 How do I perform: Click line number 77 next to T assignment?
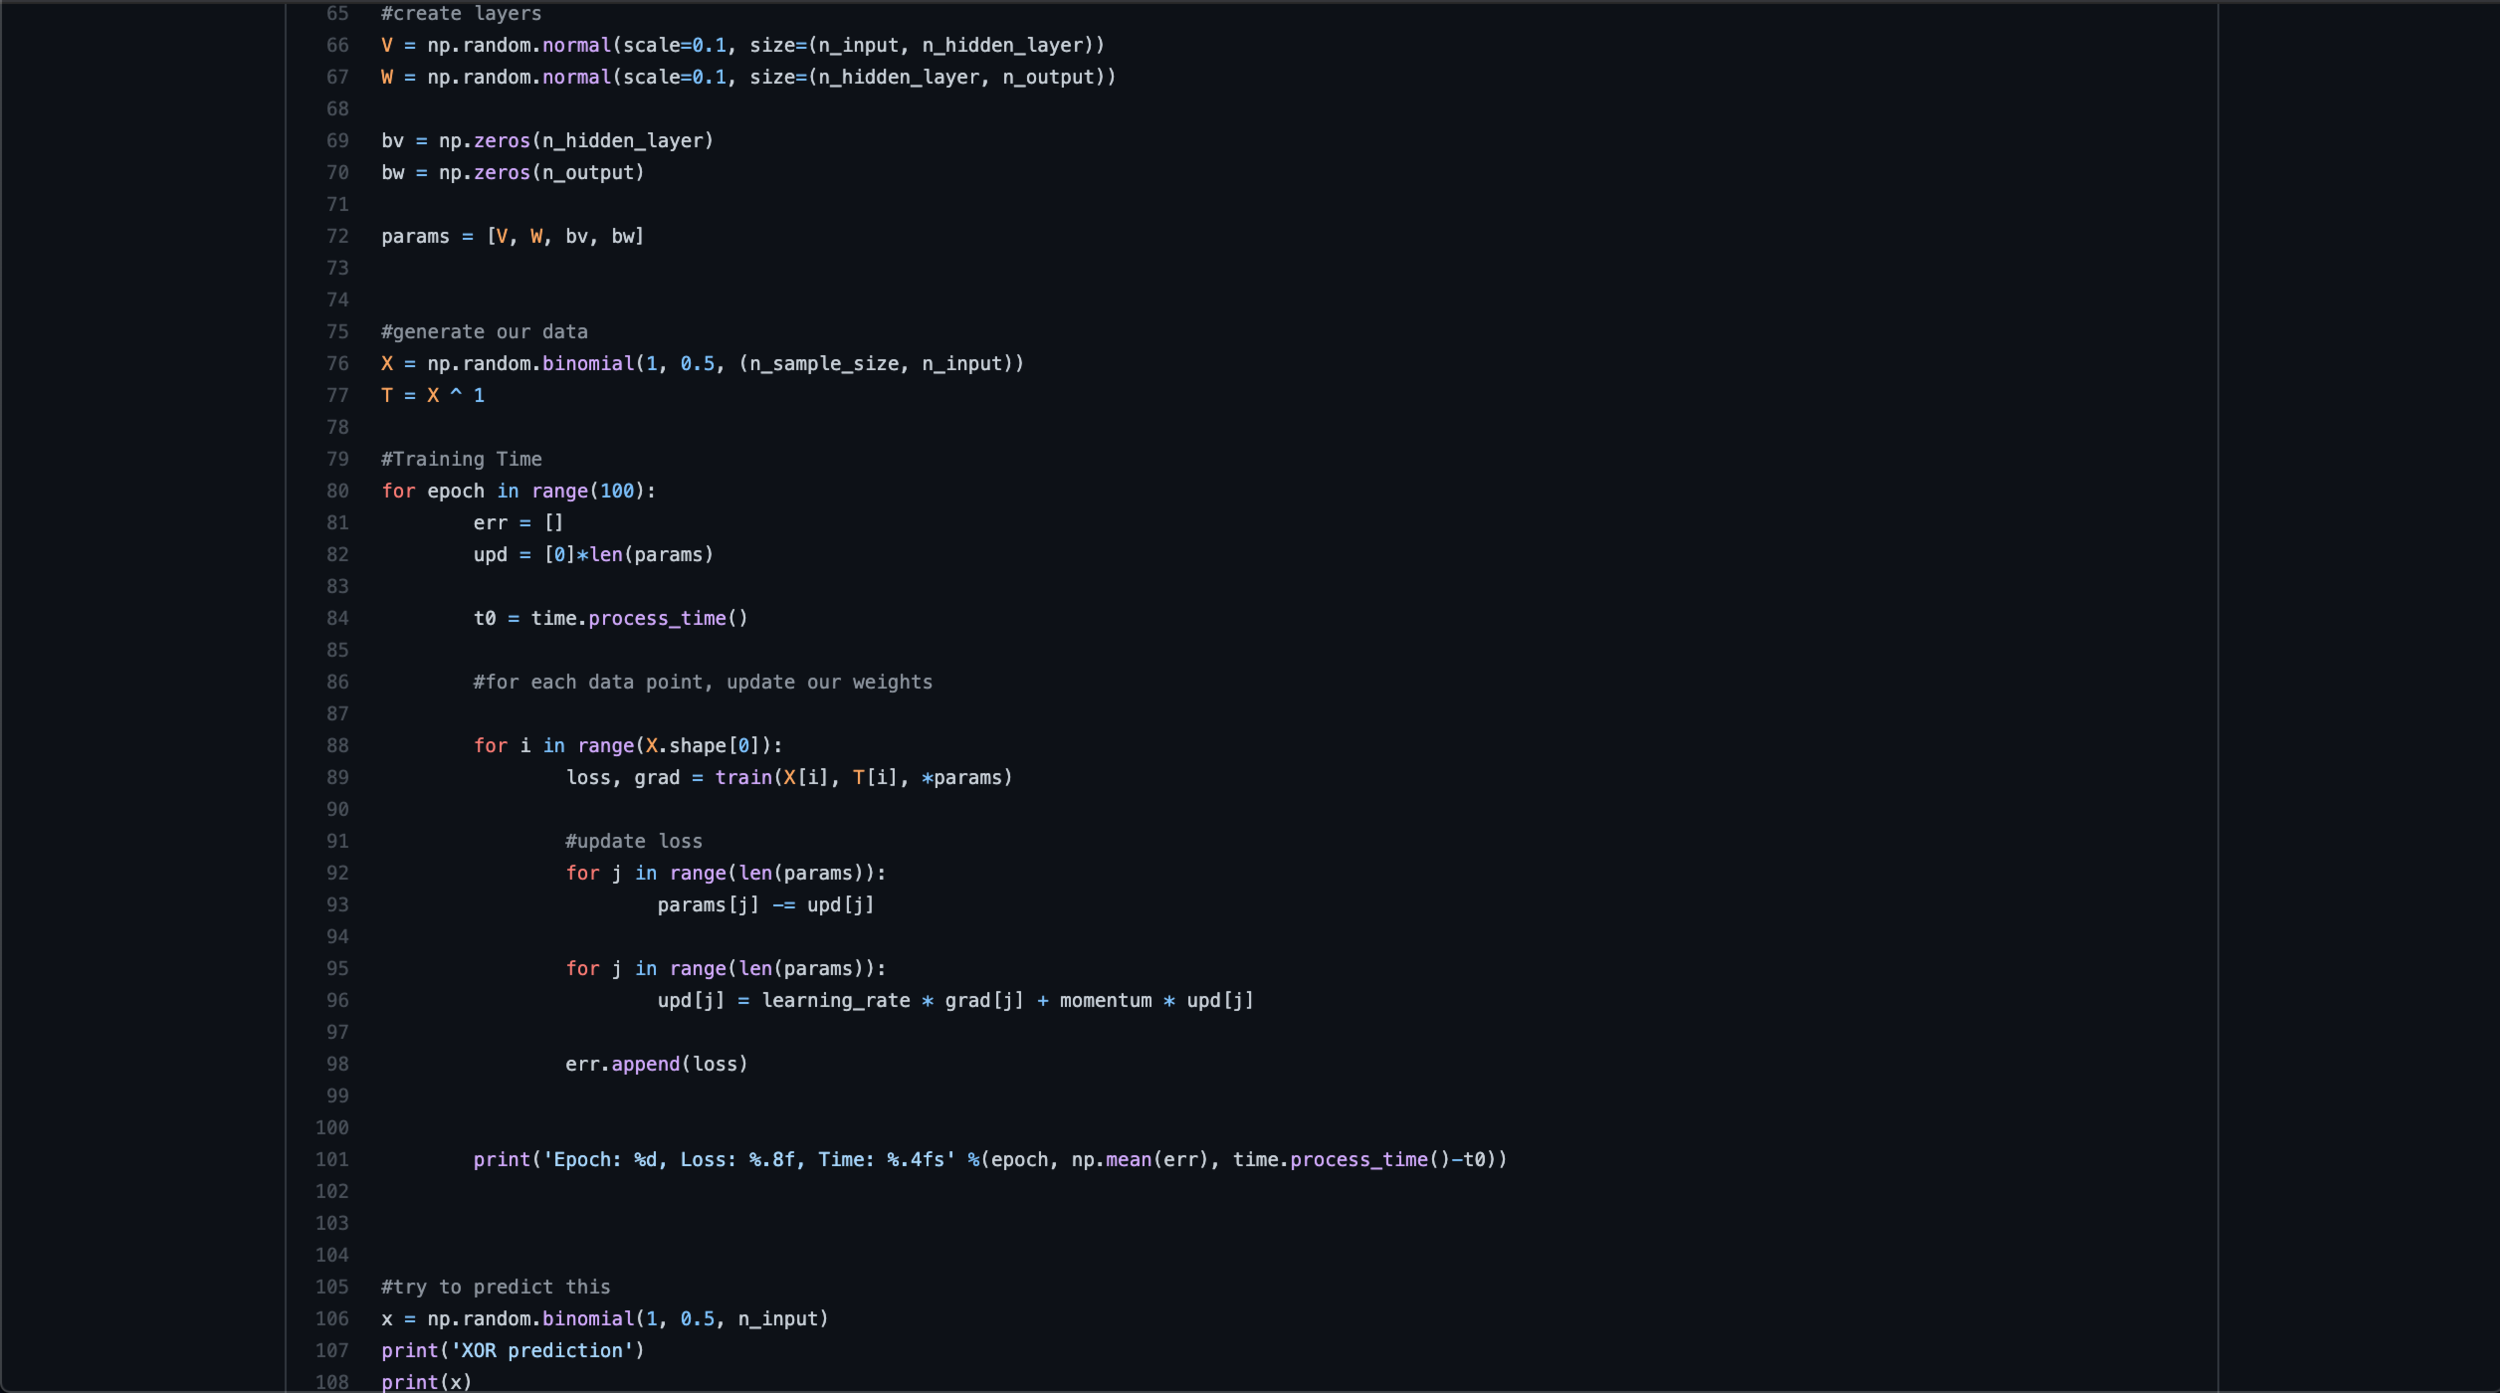point(337,396)
